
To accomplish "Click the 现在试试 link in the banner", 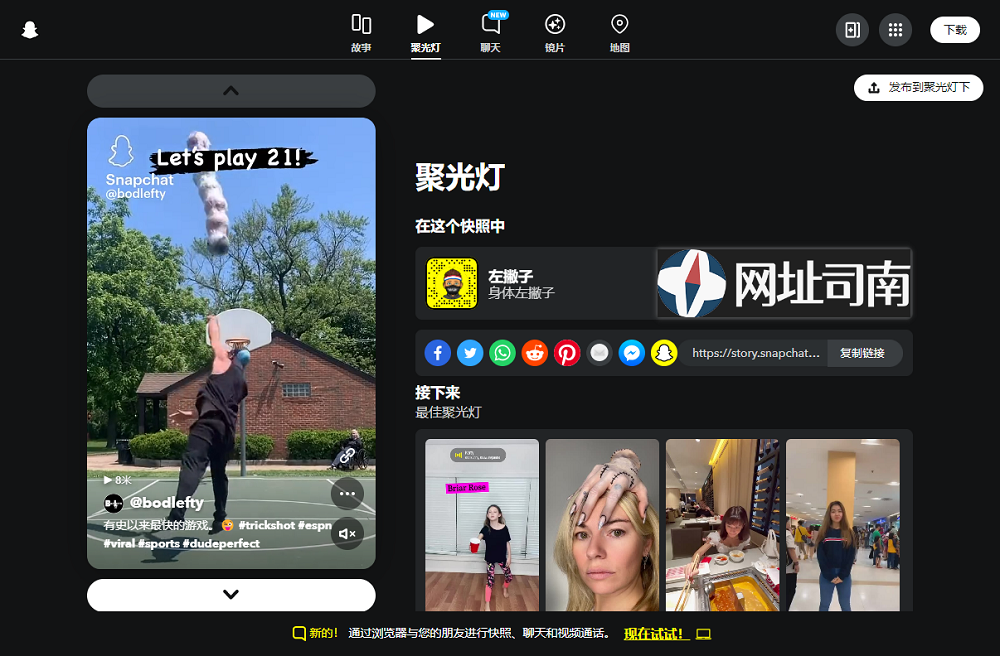I will pos(654,634).
